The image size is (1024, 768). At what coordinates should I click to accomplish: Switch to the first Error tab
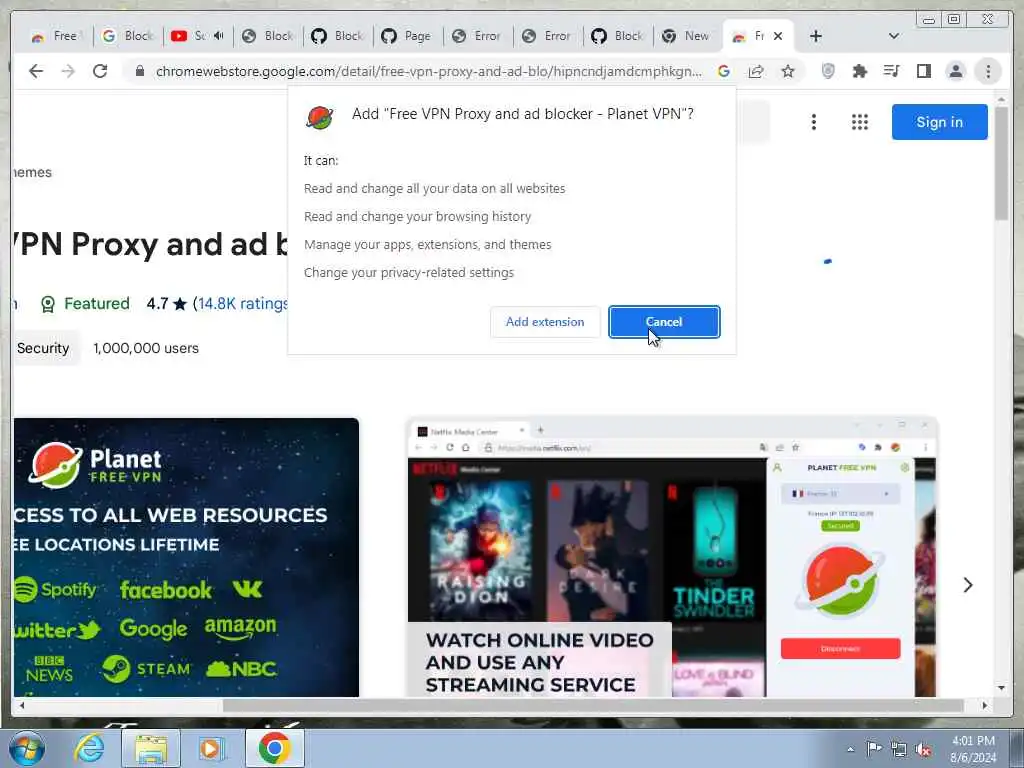pyautogui.click(x=477, y=36)
